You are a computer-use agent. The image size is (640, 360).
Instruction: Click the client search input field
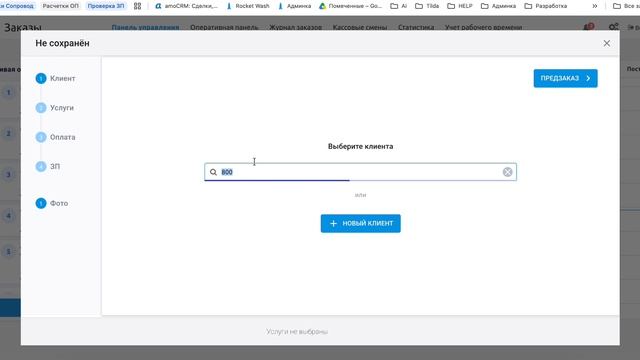pyautogui.click(x=360, y=172)
